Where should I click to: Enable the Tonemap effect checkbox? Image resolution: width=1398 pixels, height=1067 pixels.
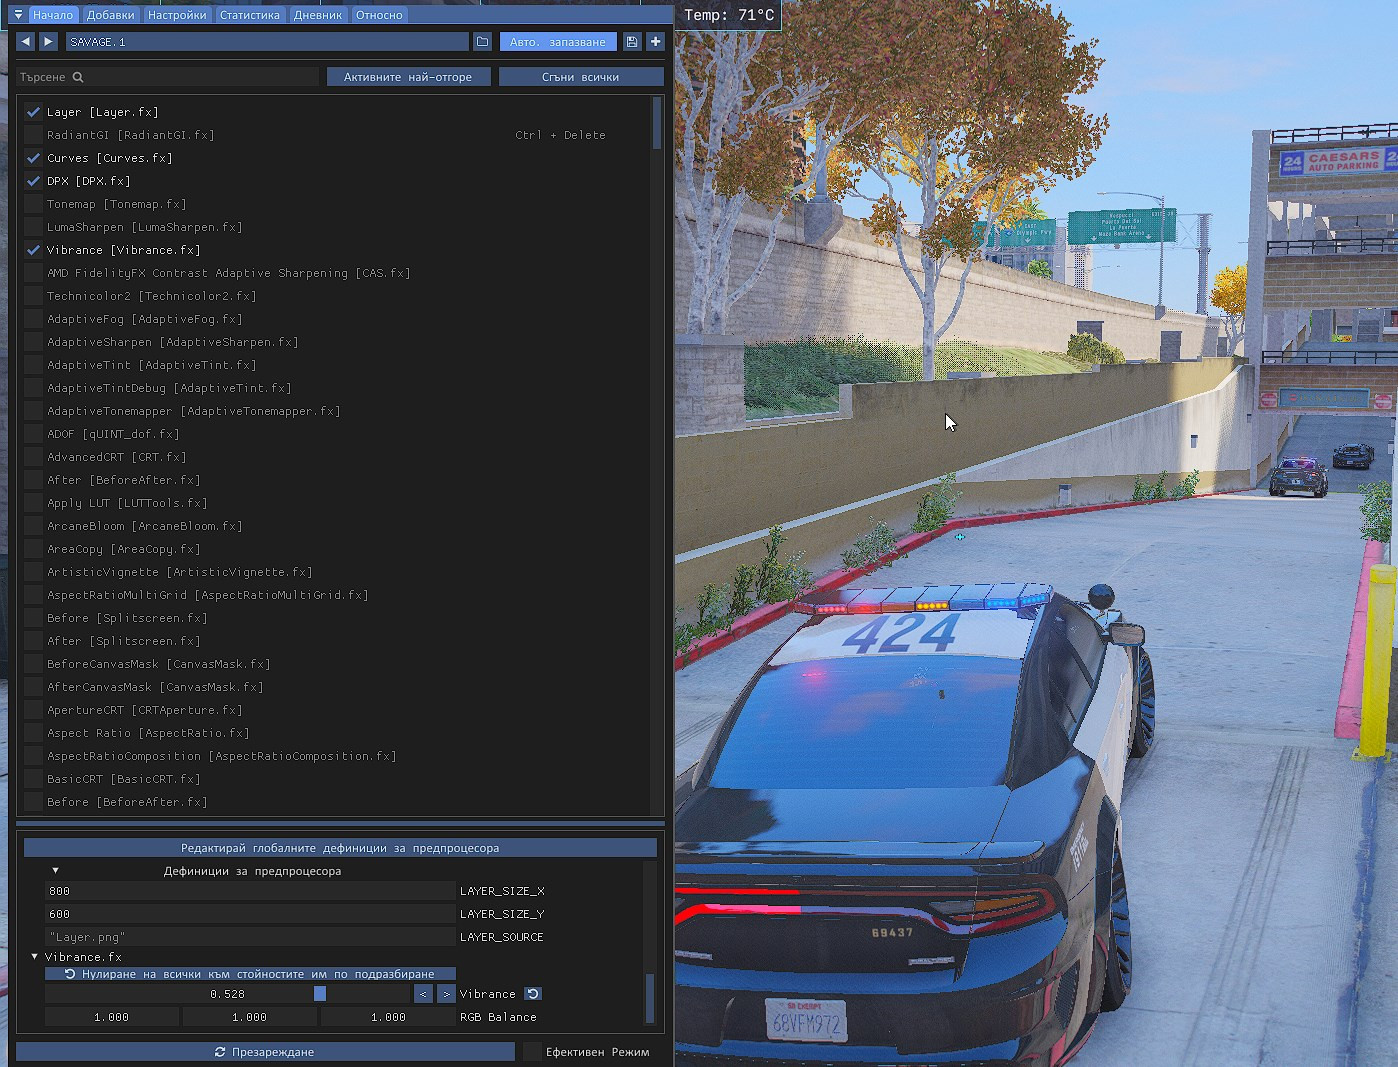(33, 204)
